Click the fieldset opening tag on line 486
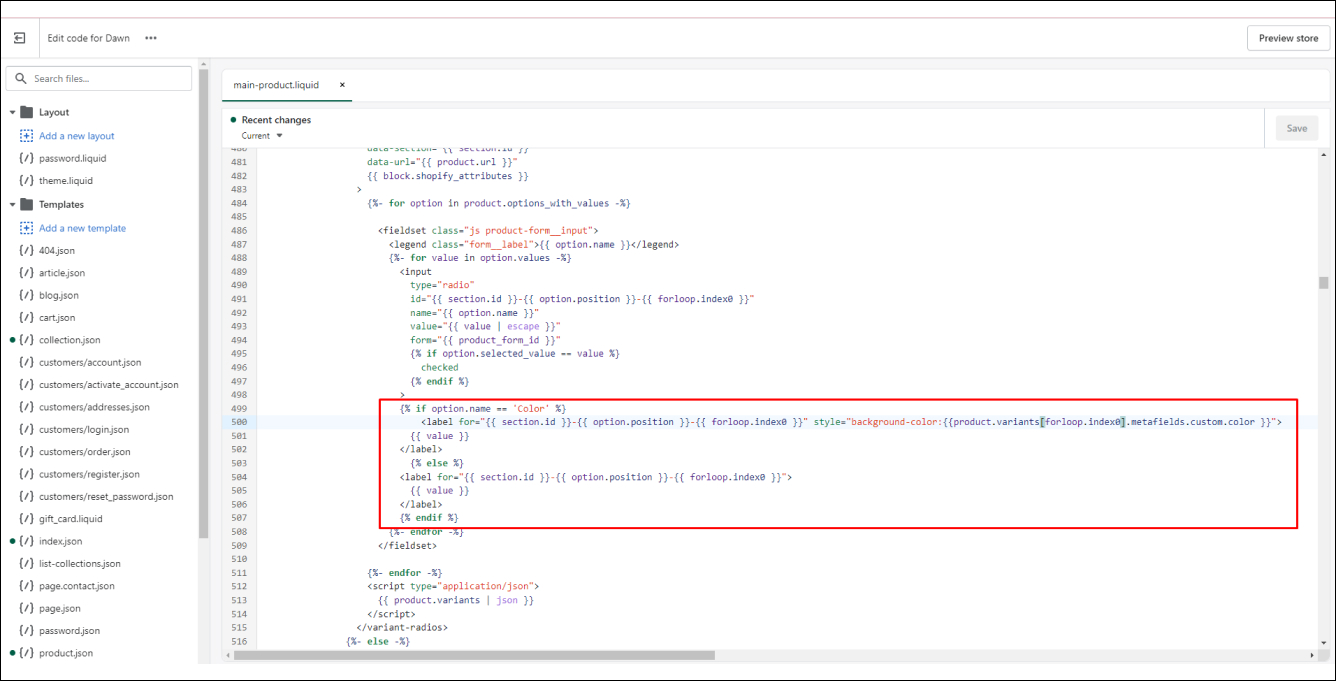The image size is (1336, 681). pyautogui.click(x=488, y=231)
